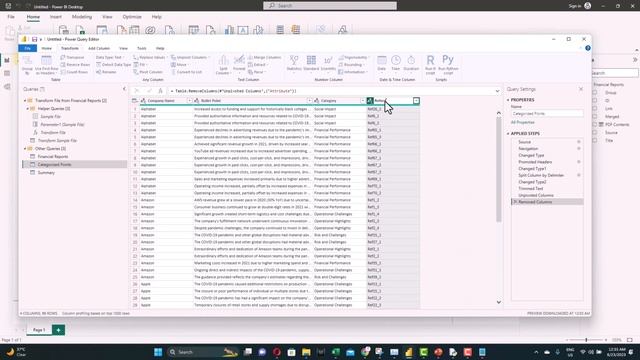Click the Sign in account avatar in Power BI Desktop
This screenshot has width=640, height=360.
[x=588, y=6]
